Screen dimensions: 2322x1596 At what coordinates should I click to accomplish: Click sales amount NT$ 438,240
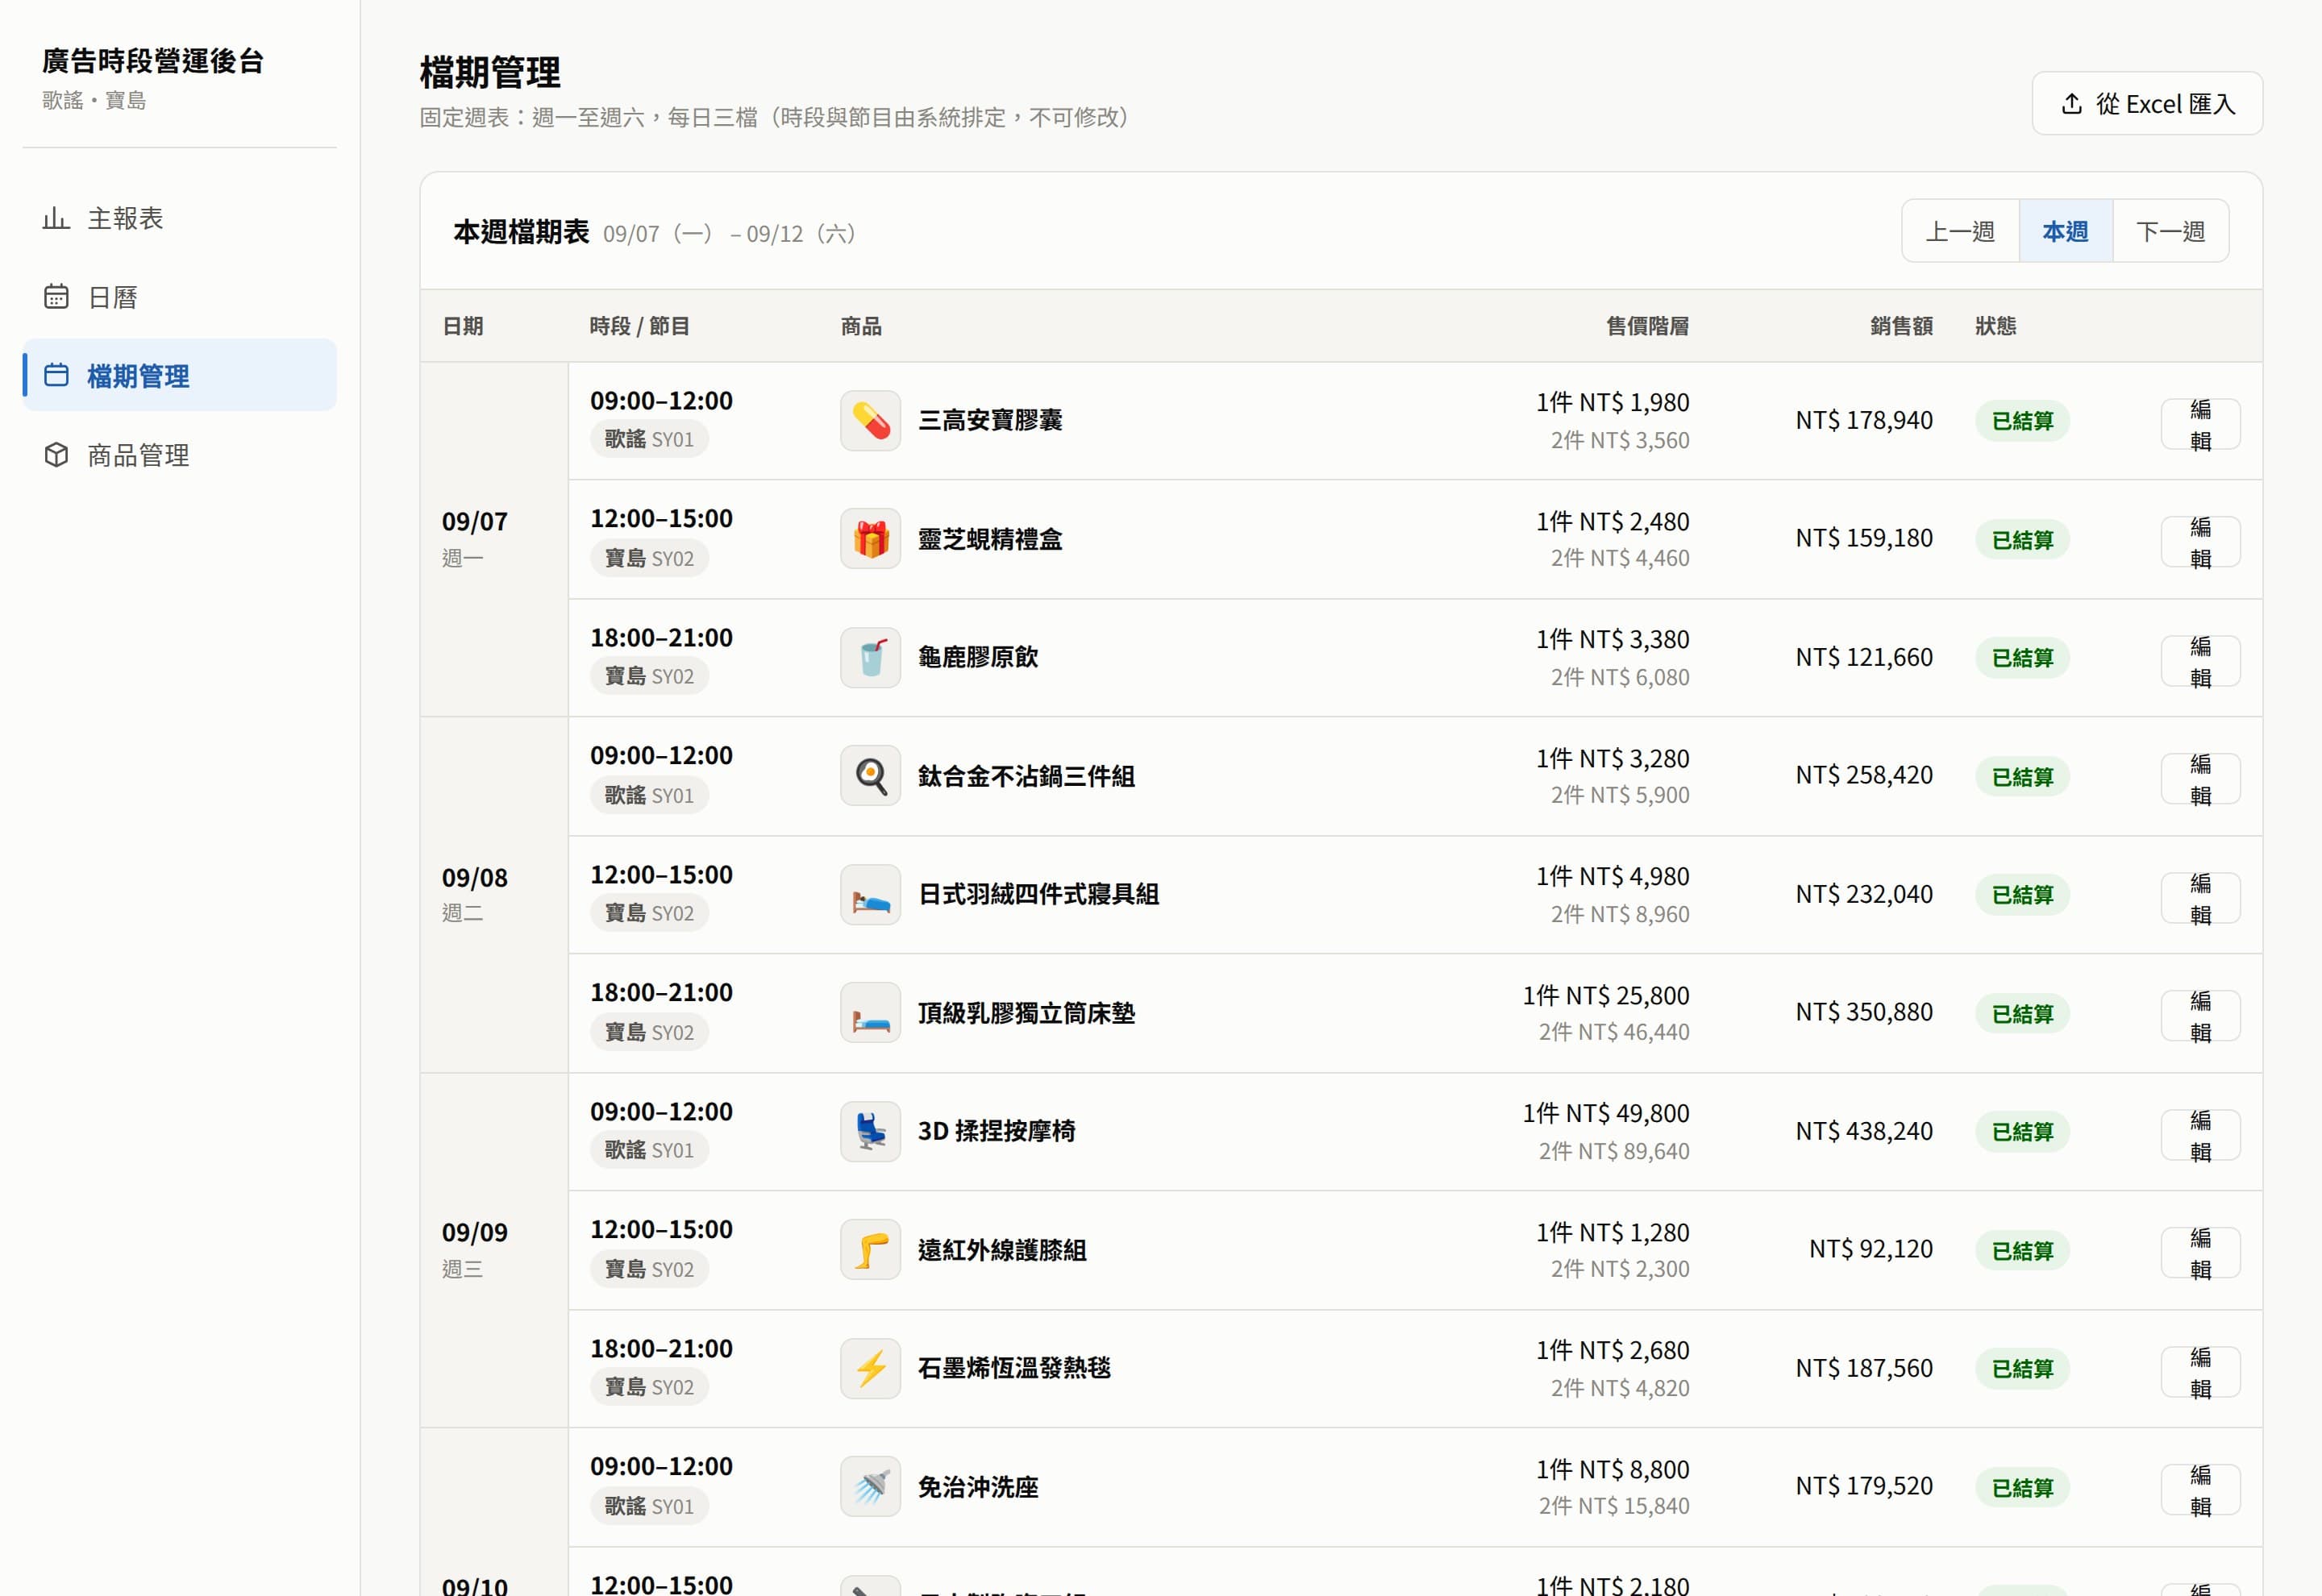click(x=1864, y=1131)
